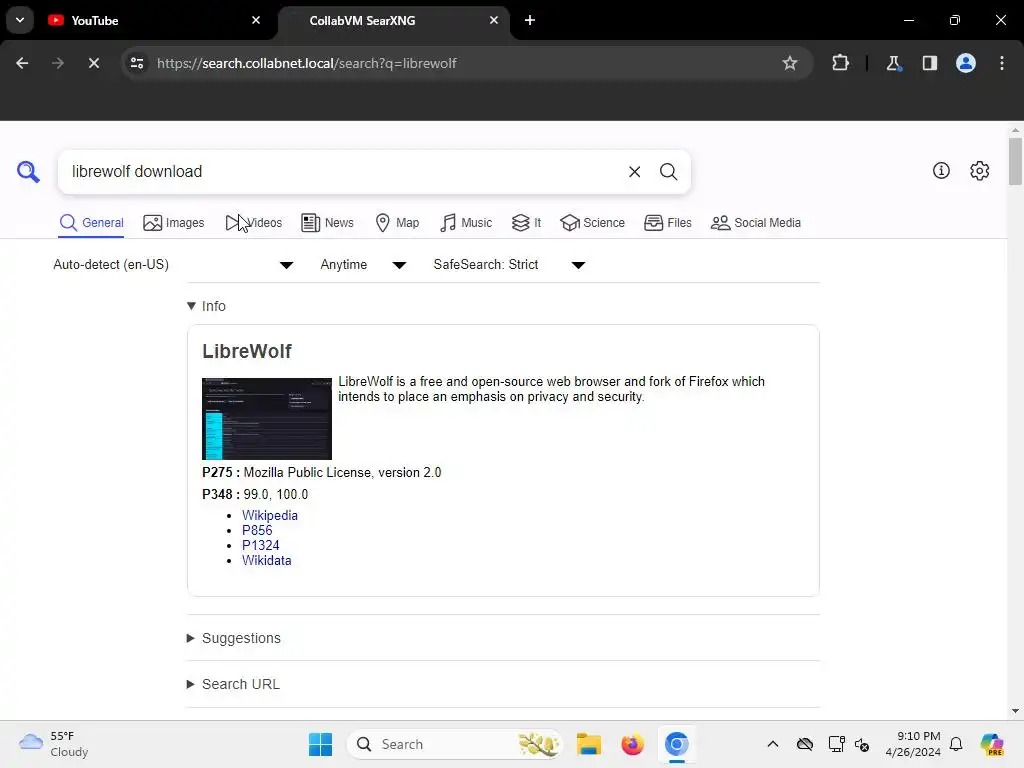Switch to the Videos category tab
Viewport: 1024px width, 768px height.
254,223
